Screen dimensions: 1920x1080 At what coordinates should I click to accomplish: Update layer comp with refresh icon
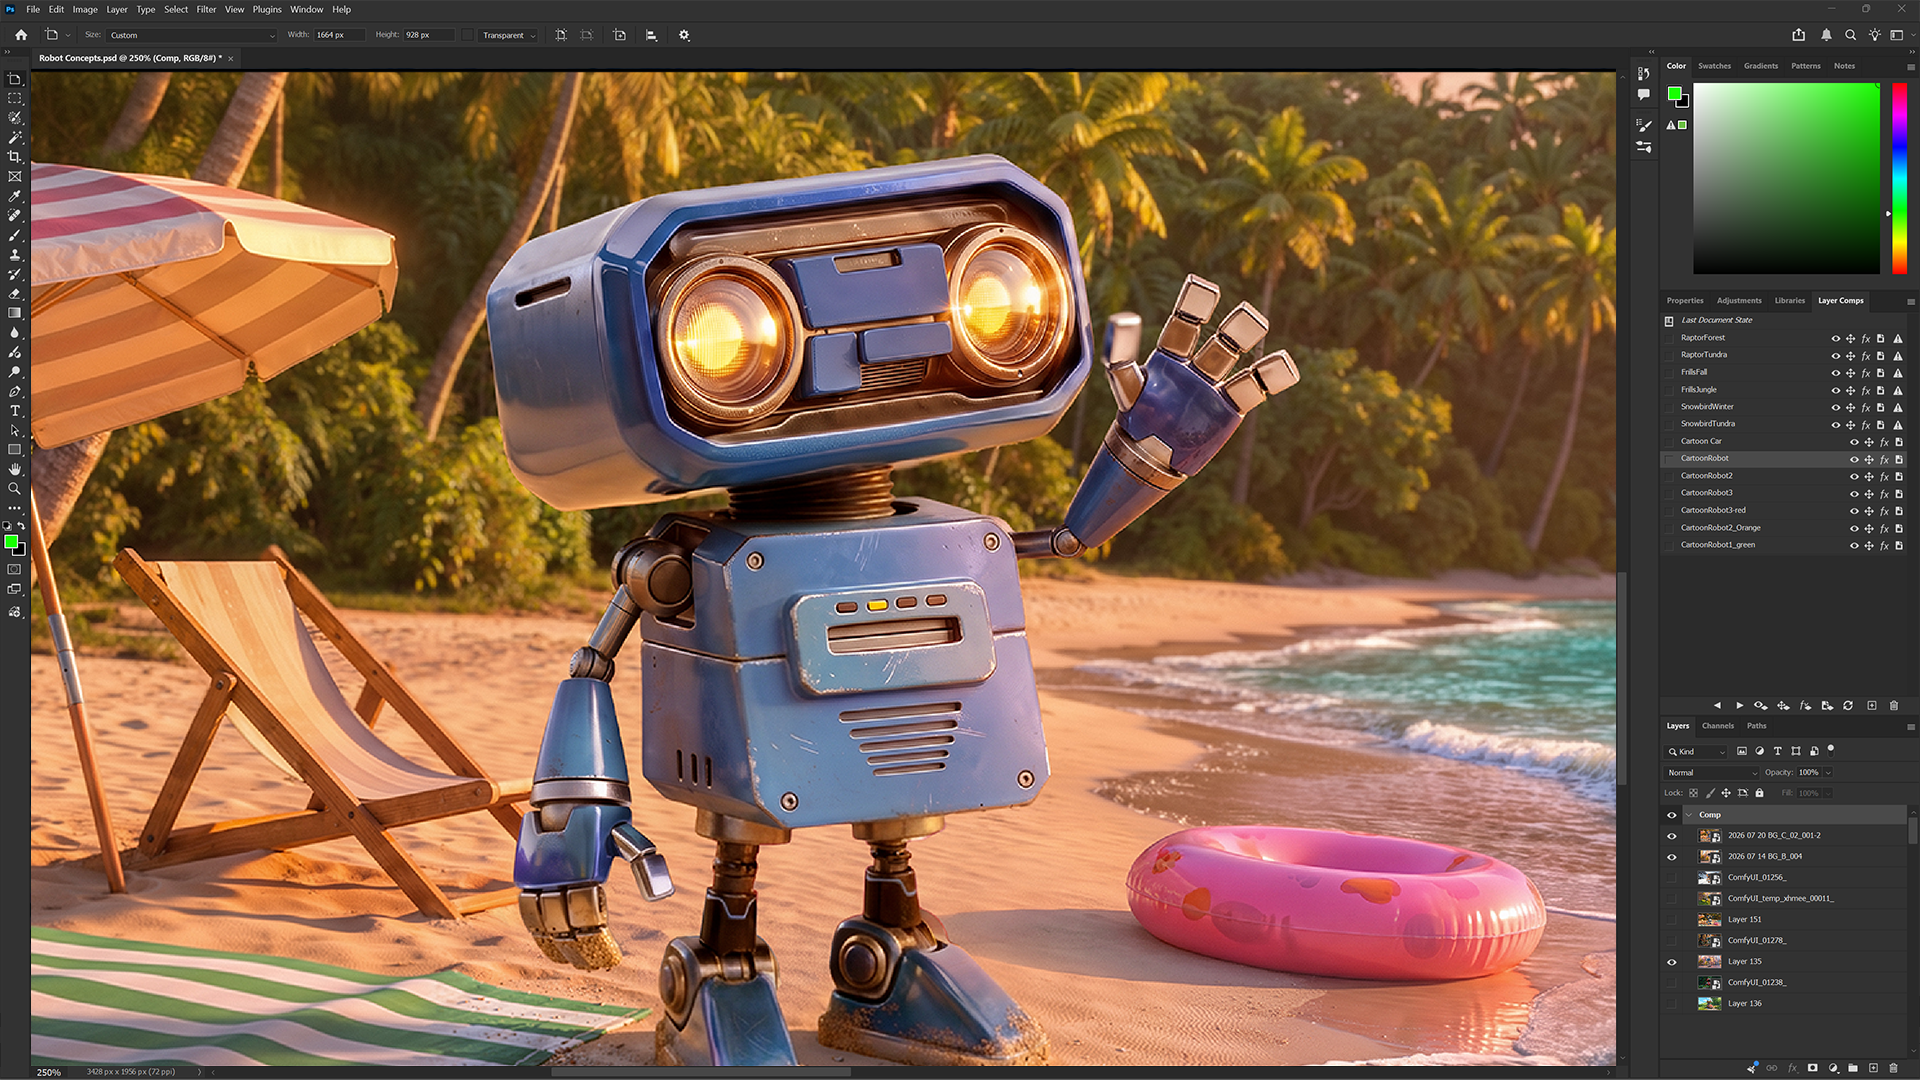click(x=1848, y=706)
